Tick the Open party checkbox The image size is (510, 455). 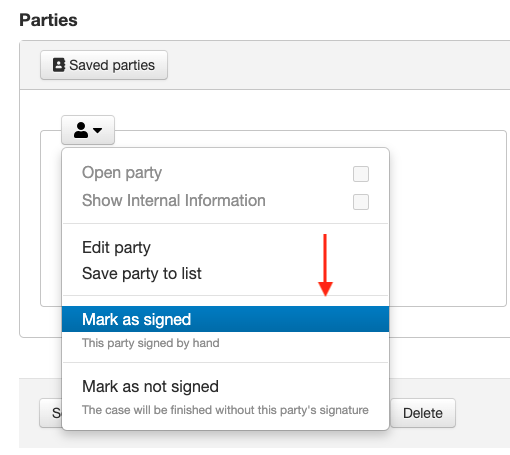point(361,174)
